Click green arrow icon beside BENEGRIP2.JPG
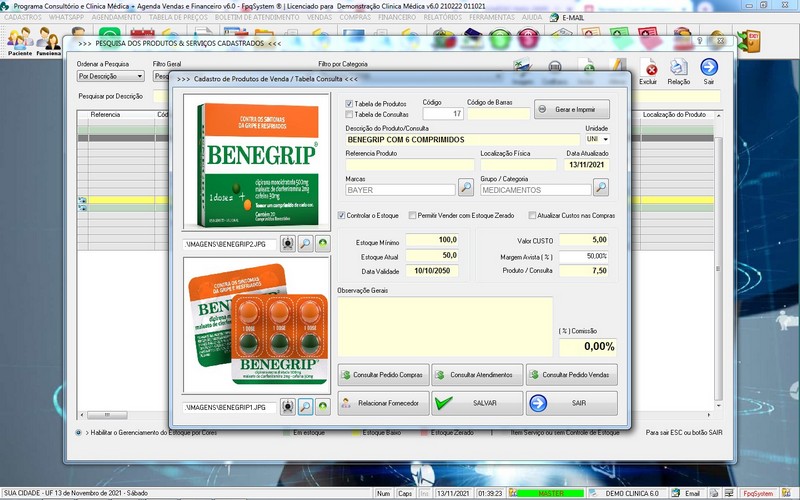Image resolution: width=800 pixels, height=500 pixels. 322,243
